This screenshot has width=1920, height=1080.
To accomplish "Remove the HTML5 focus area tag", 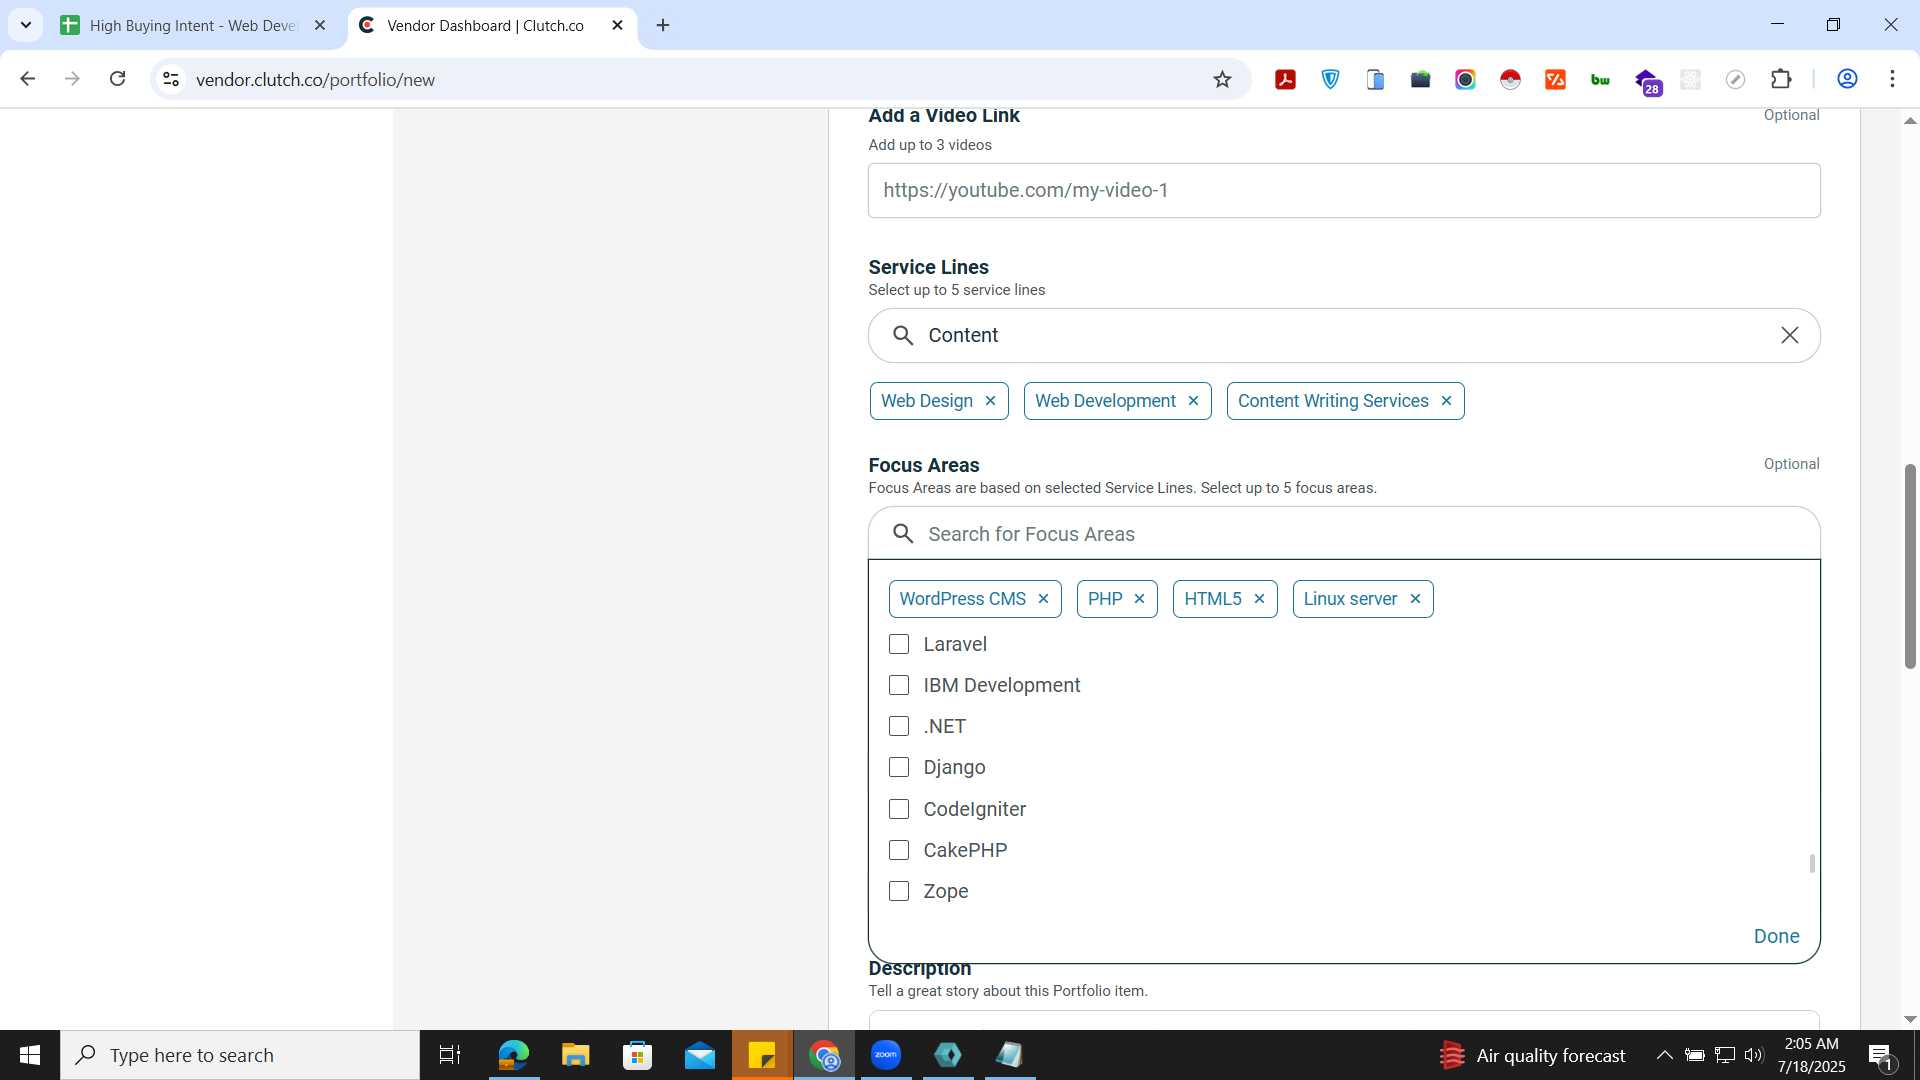I will [x=1259, y=599].
